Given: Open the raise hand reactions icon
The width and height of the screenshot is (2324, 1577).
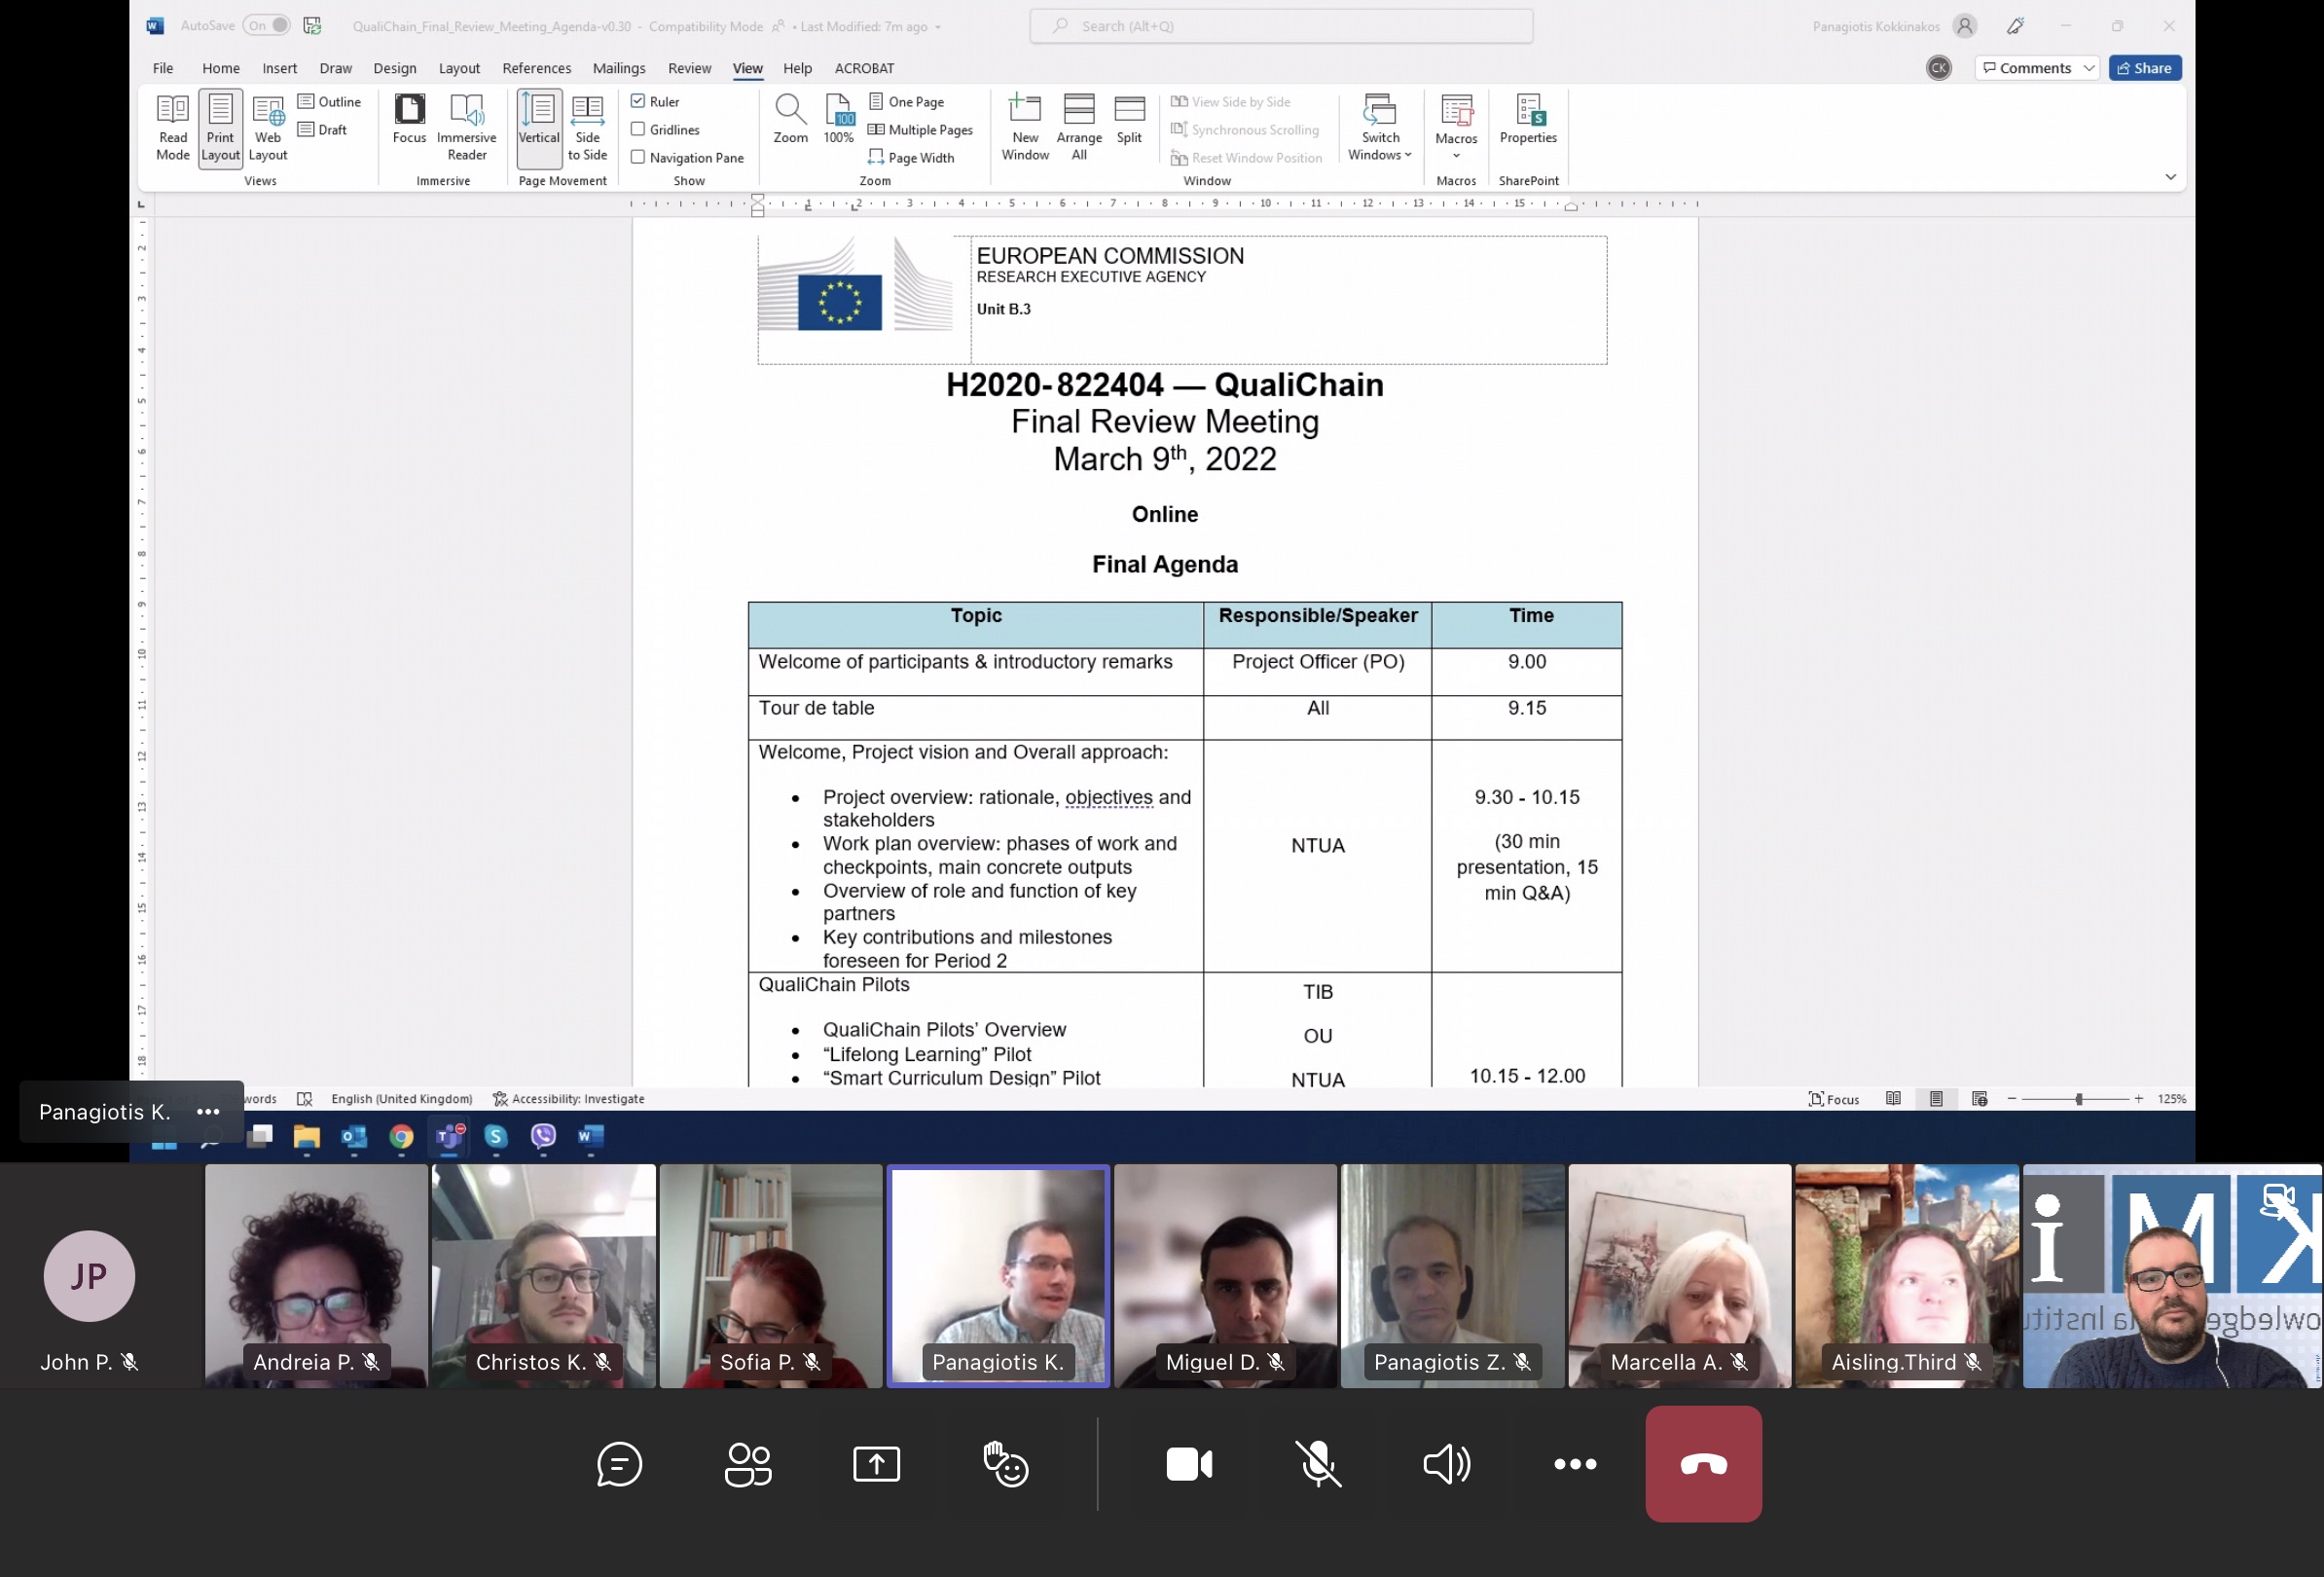Looking at the screenshot, I should point(1005,1464).
